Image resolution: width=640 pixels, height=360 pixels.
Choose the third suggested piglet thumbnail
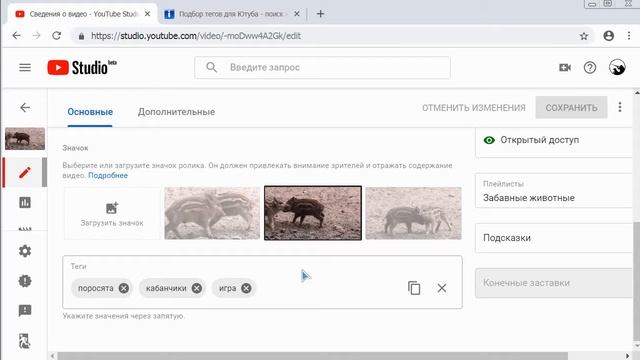tap(413, 213)
